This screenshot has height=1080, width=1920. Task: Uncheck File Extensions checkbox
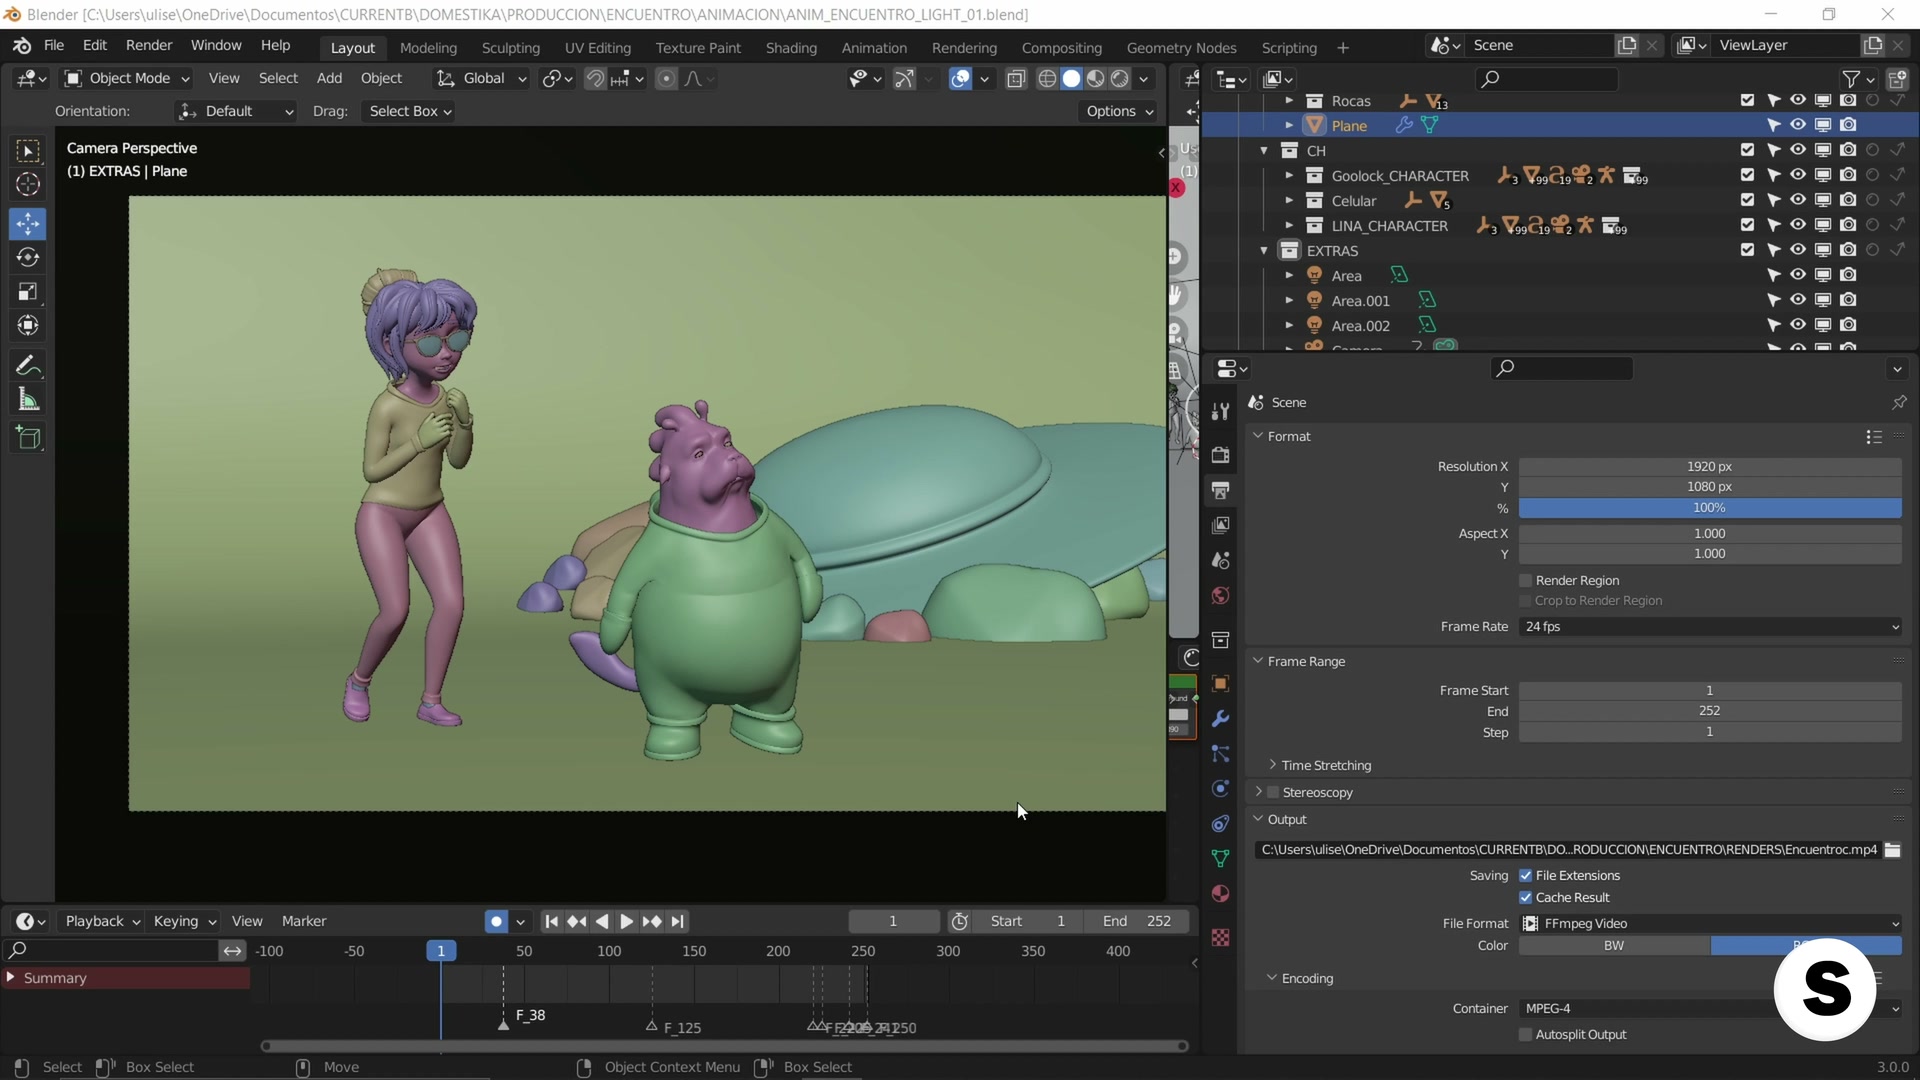[1526, 876]
